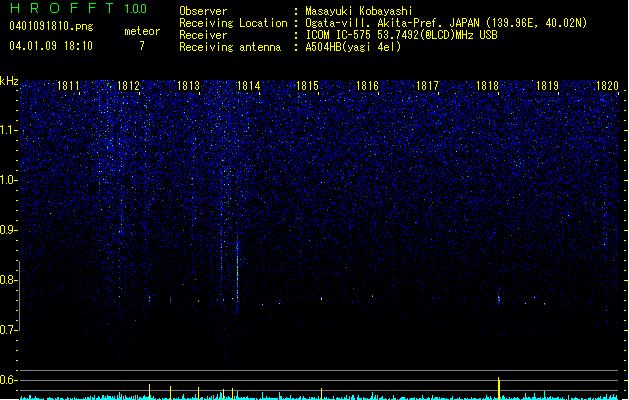Click the 1.1 kHz axis label
The height and width of the screenshot is (400, 629).
[9, 130]
